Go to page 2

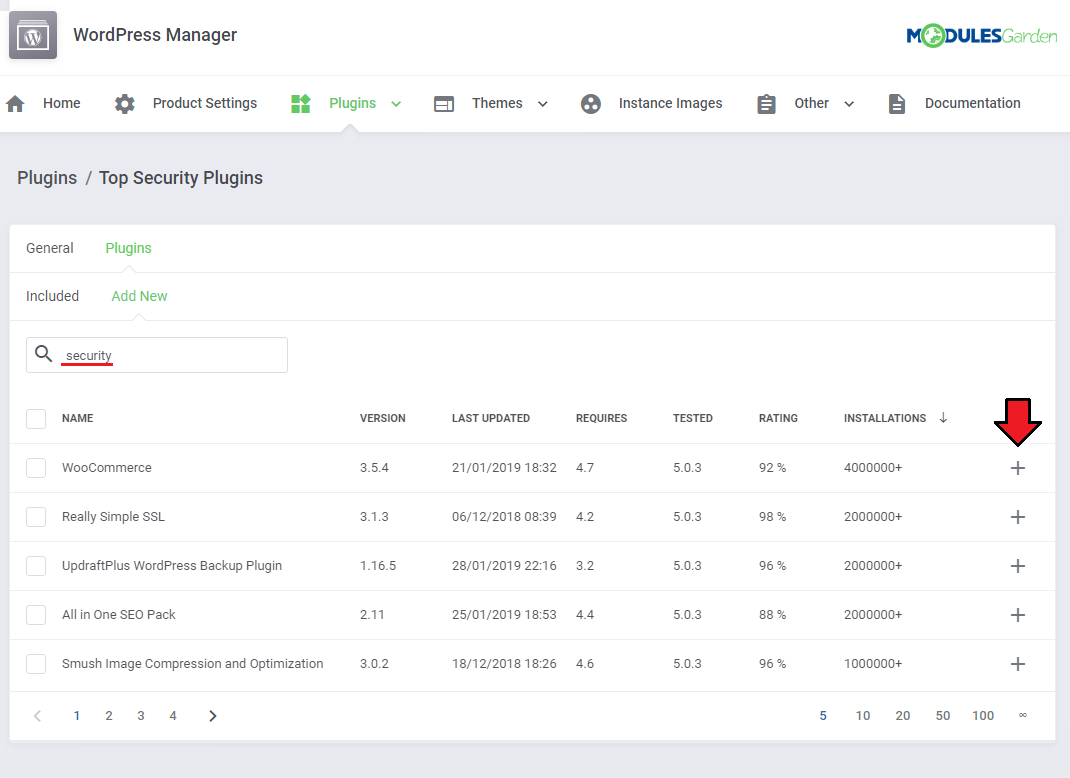(x=109, y=716)
